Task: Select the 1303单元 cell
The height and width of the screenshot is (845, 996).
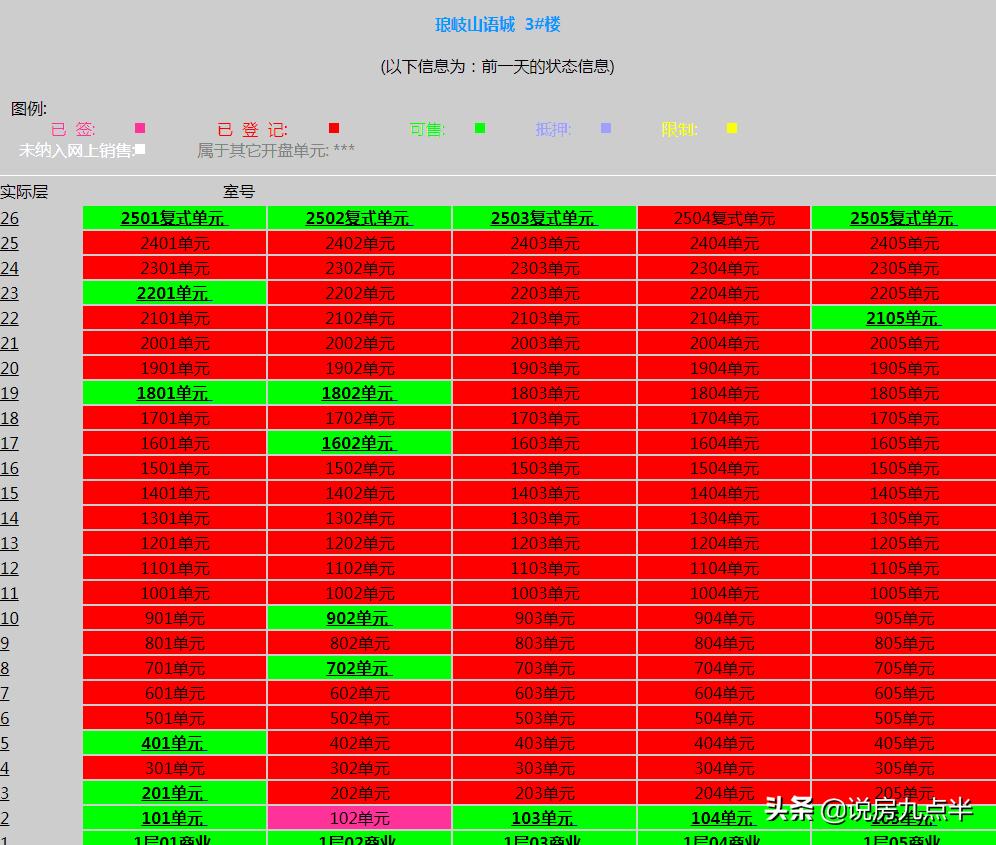Action: tap(544, 518)
